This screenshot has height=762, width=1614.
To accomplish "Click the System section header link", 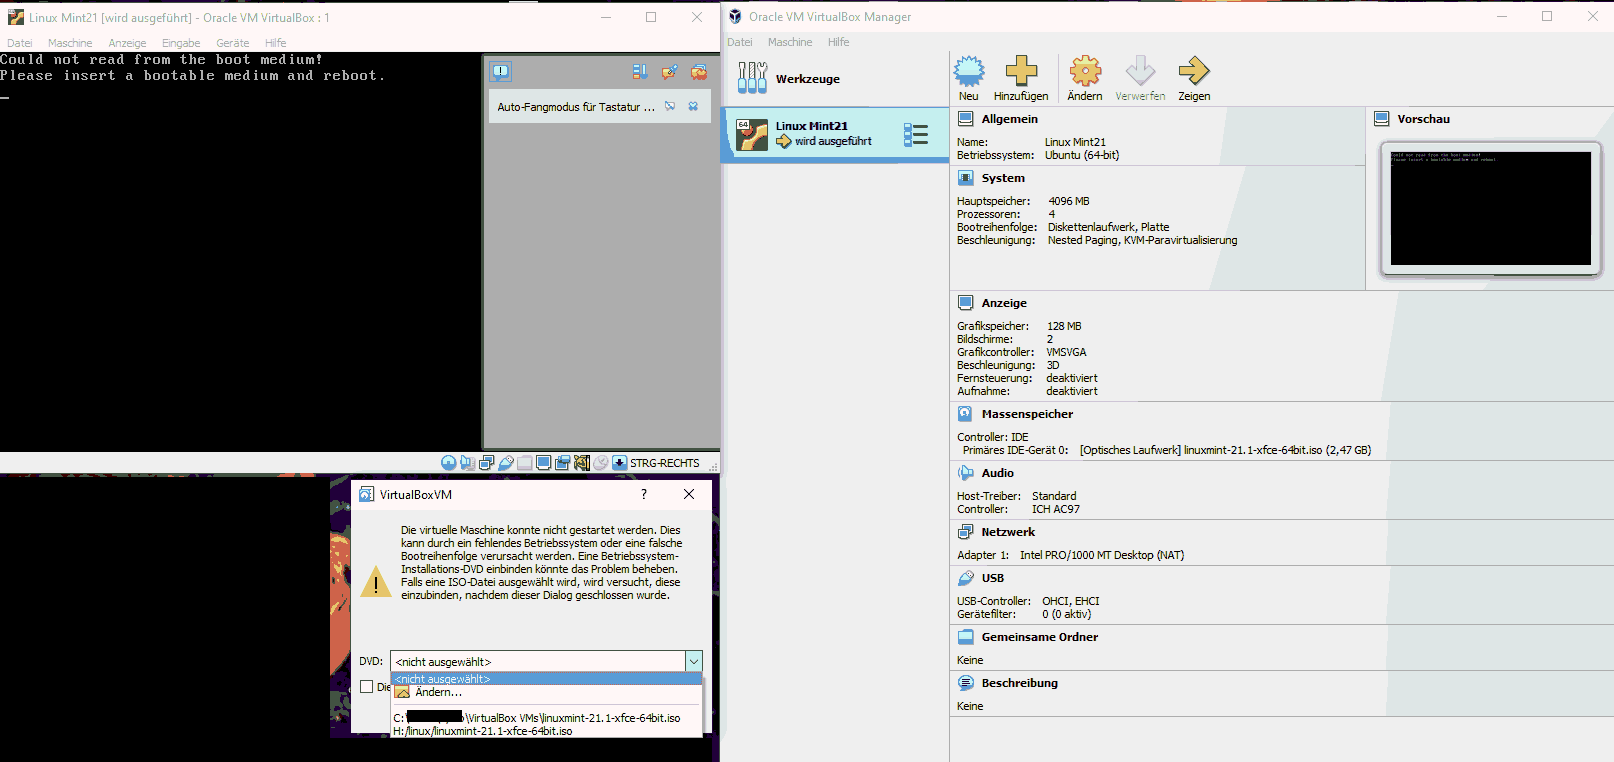I will tap(1003, 178).
